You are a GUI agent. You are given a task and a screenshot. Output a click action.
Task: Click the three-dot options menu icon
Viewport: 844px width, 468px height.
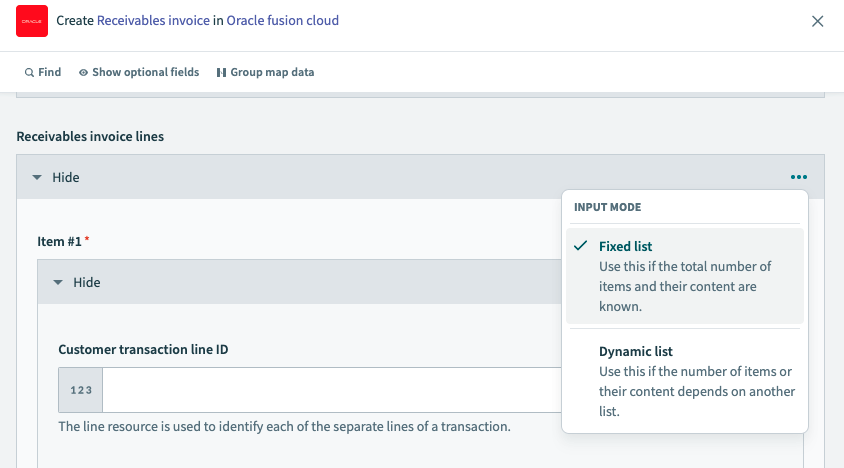[797, 177]
